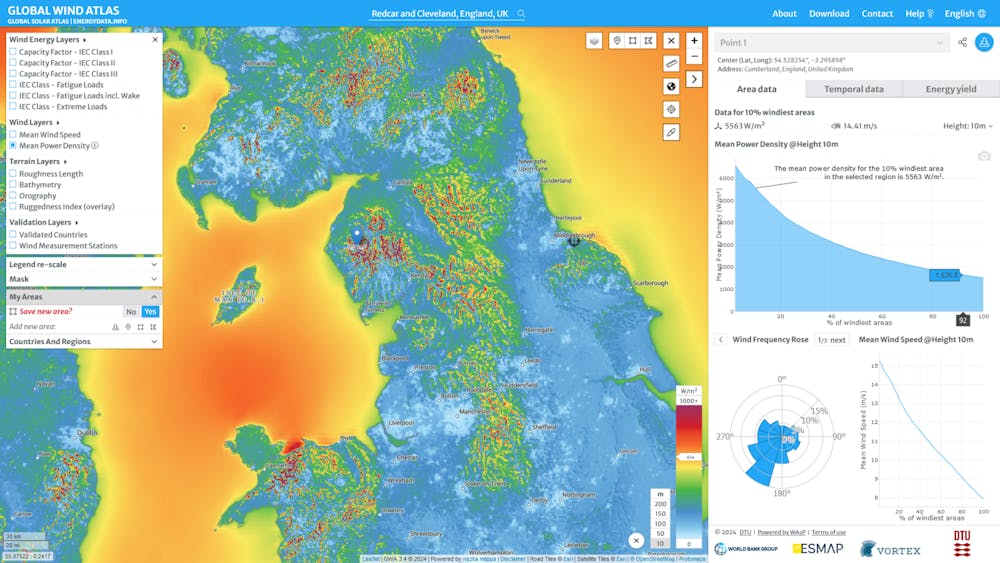Expand Countries And Regions panel
The height and width of the screenshot is (563, 1000).
coord(84,342)
